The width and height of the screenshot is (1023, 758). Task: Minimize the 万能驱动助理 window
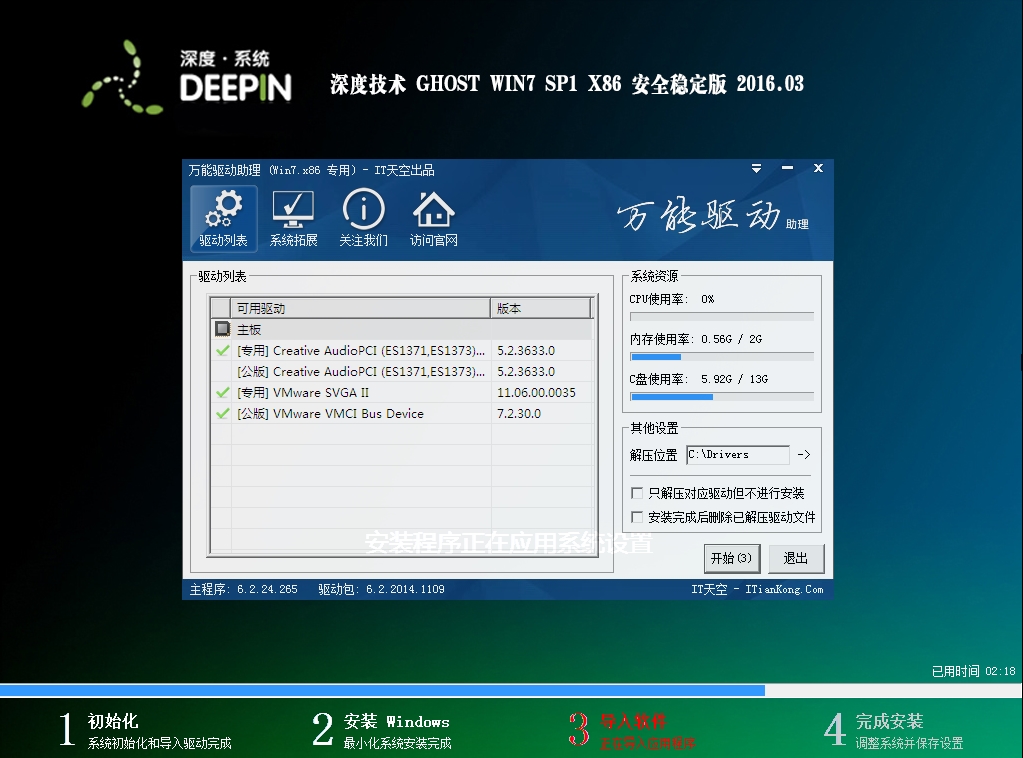tap(787, 168)
